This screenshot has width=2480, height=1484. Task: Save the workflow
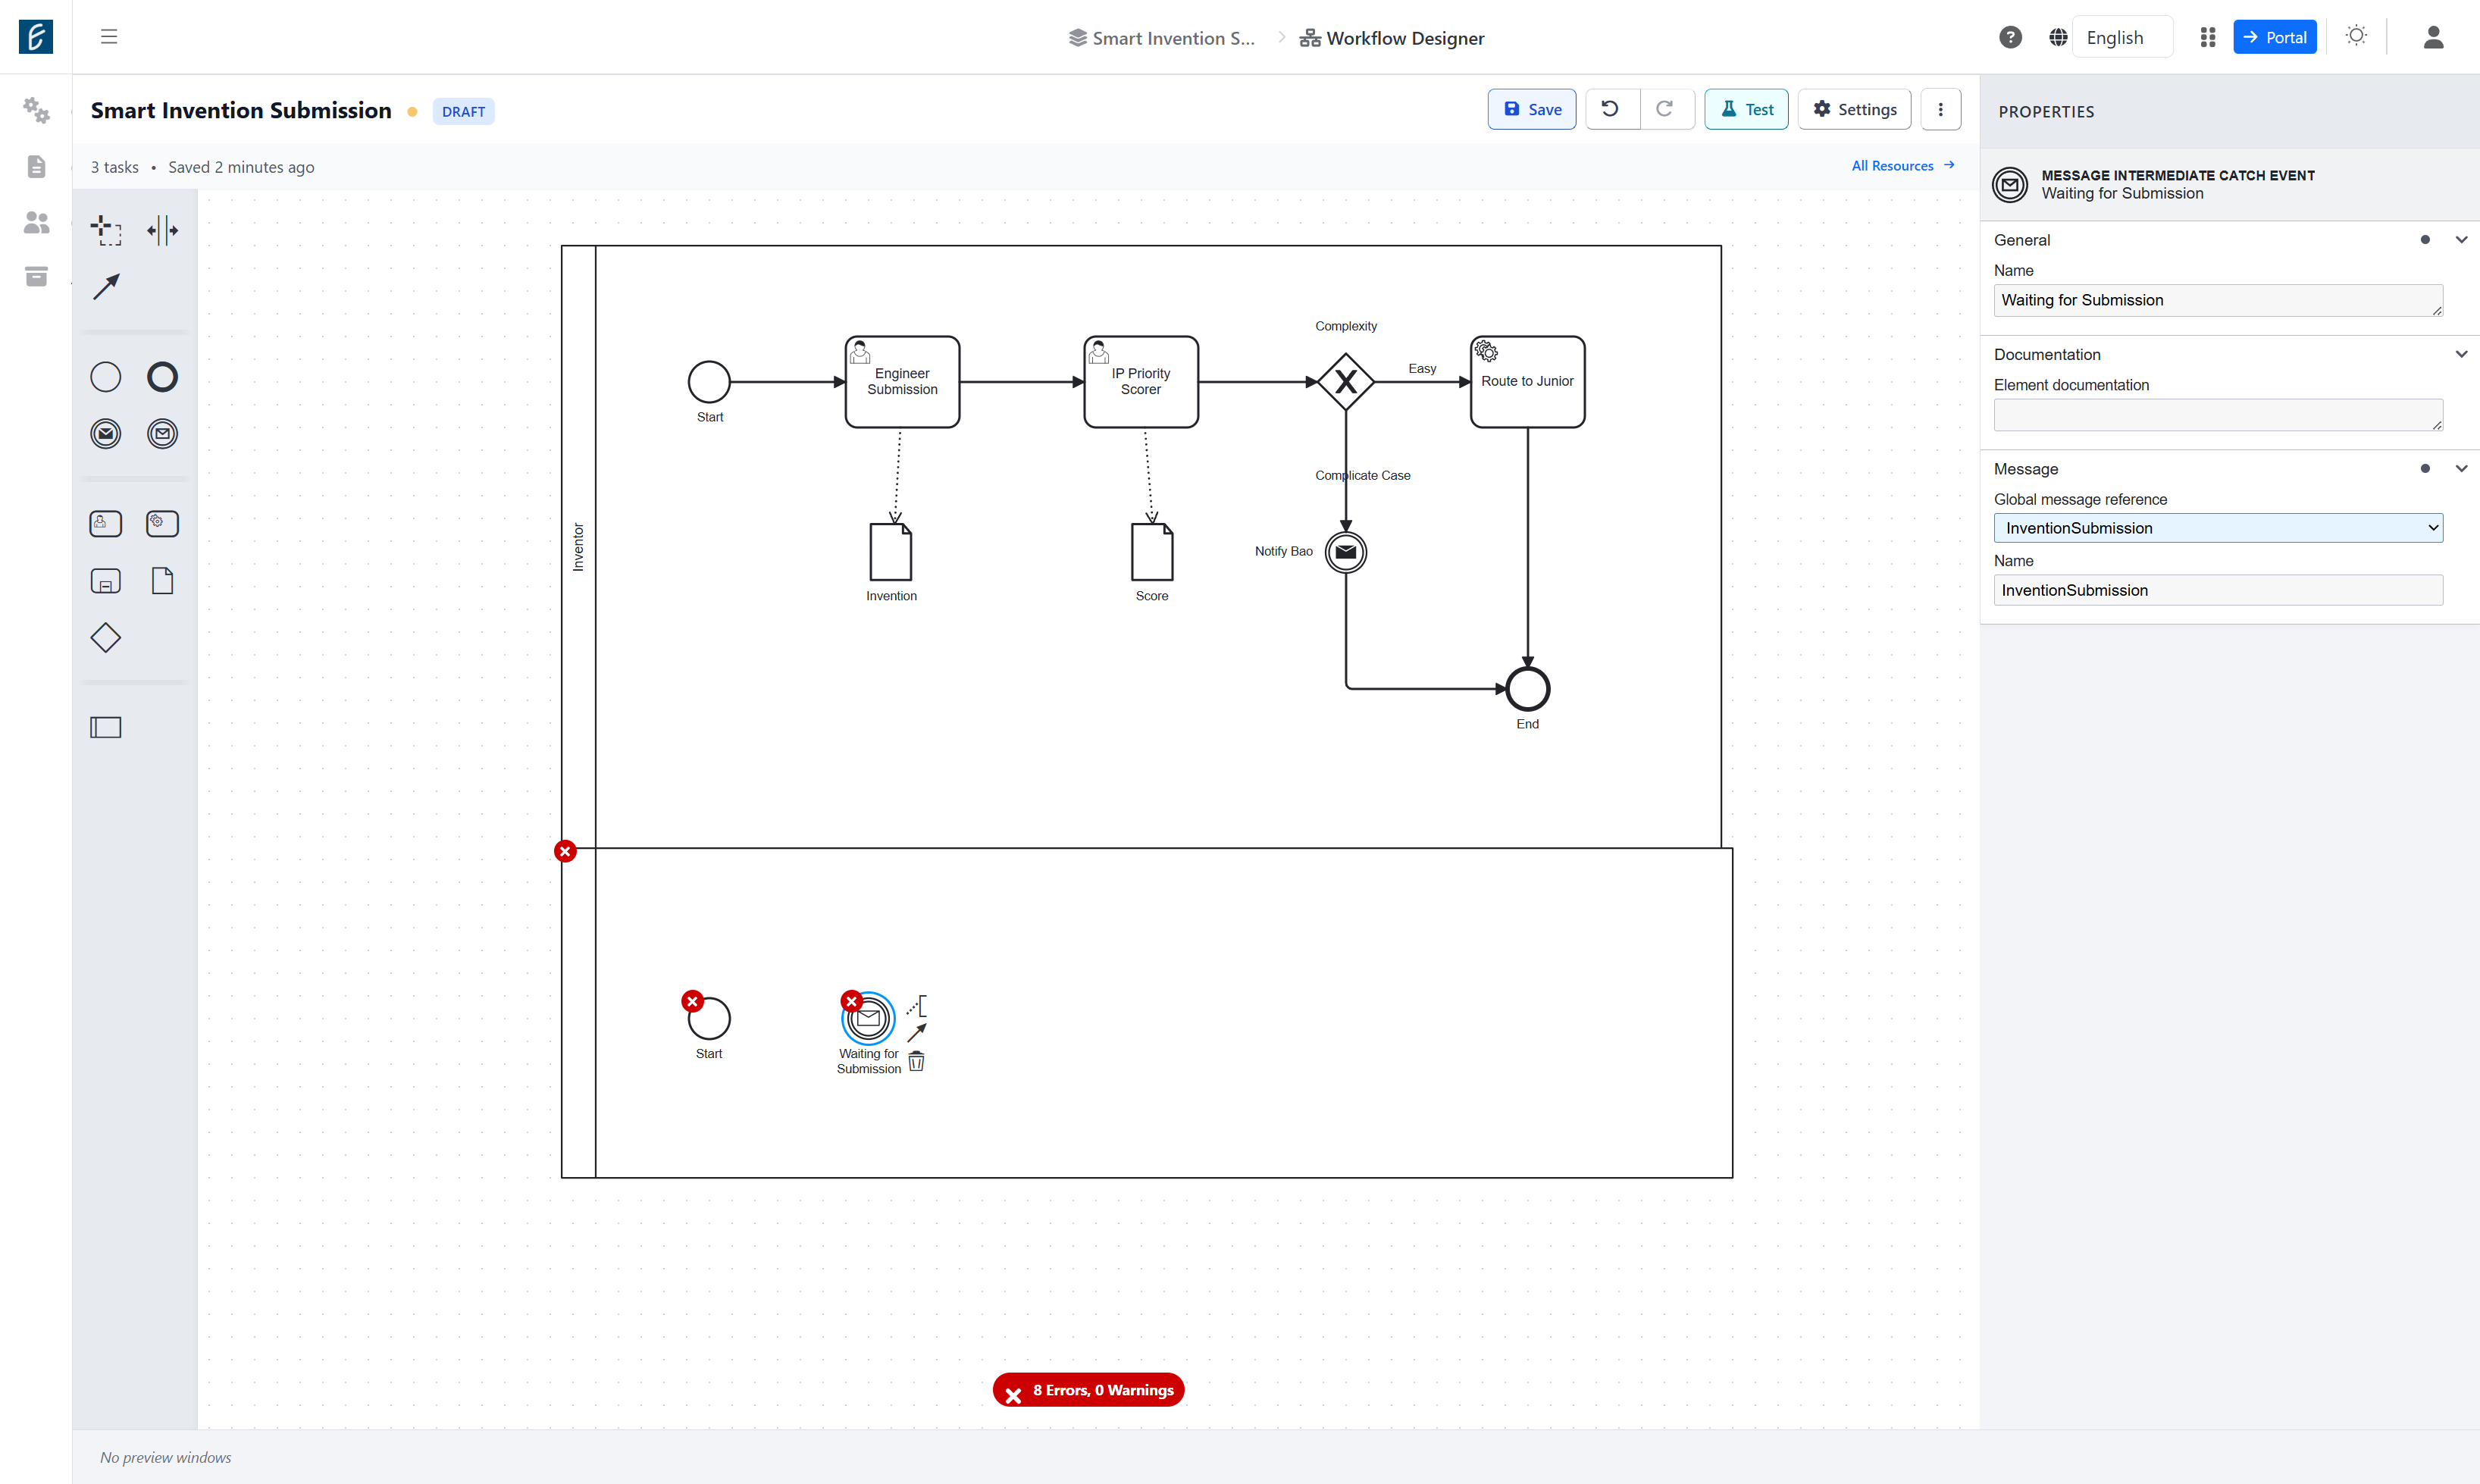coord(1531,110)
